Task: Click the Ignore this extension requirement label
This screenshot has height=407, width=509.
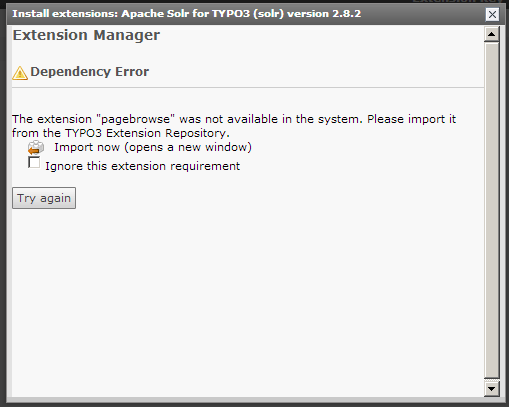Action: [142, 166]
